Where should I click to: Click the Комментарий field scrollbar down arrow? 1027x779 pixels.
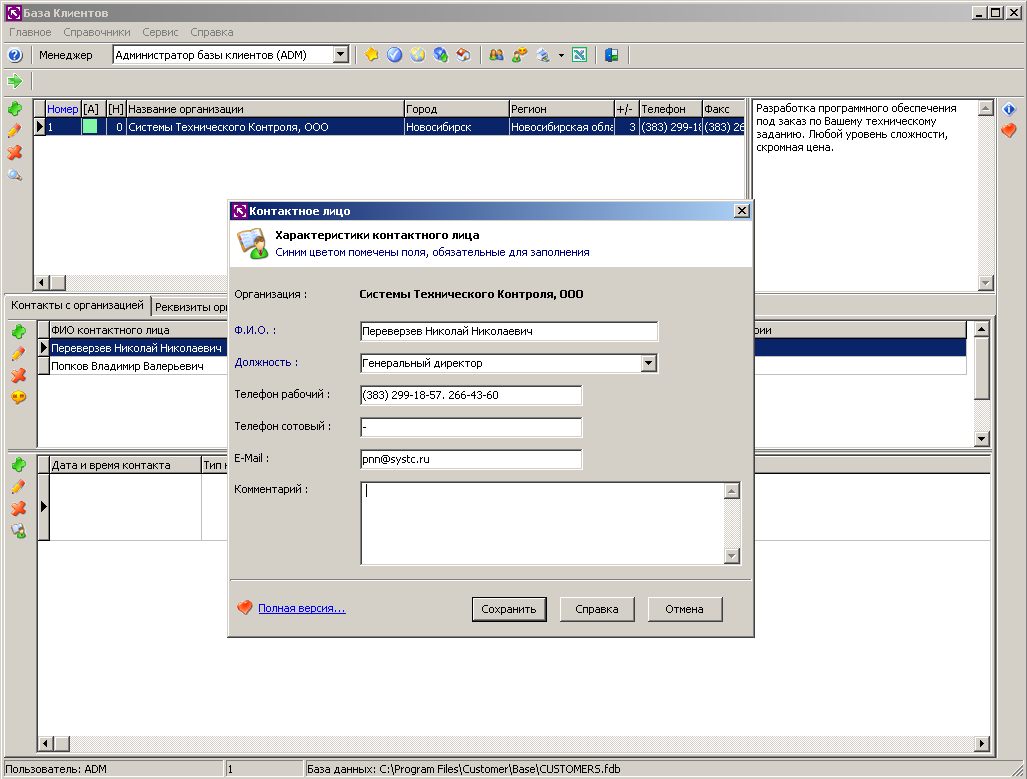(732, 556)
